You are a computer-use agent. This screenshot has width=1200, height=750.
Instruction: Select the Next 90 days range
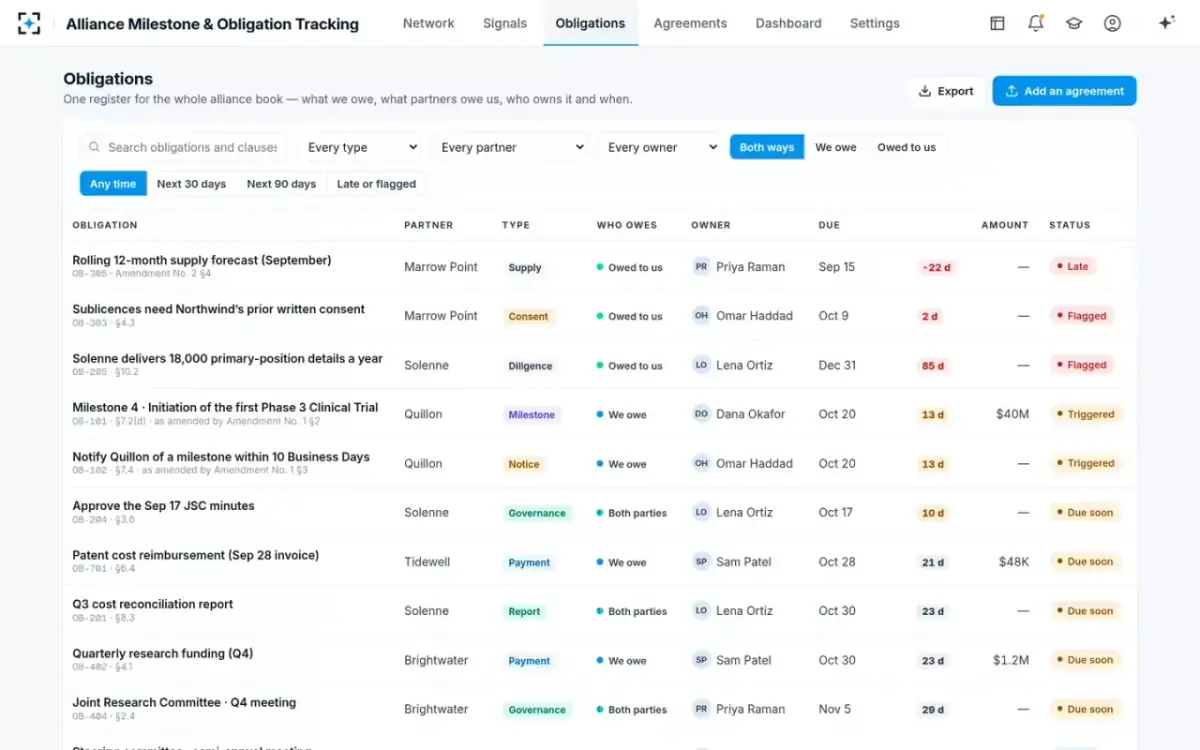pos(281,184)
